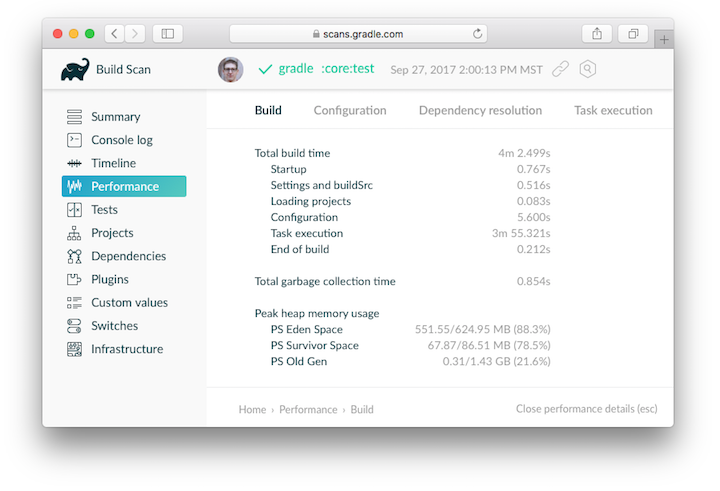Click the Performance breadcrumb link
The height and width of the screenshot is (491, 720).
tap(308, 409)
